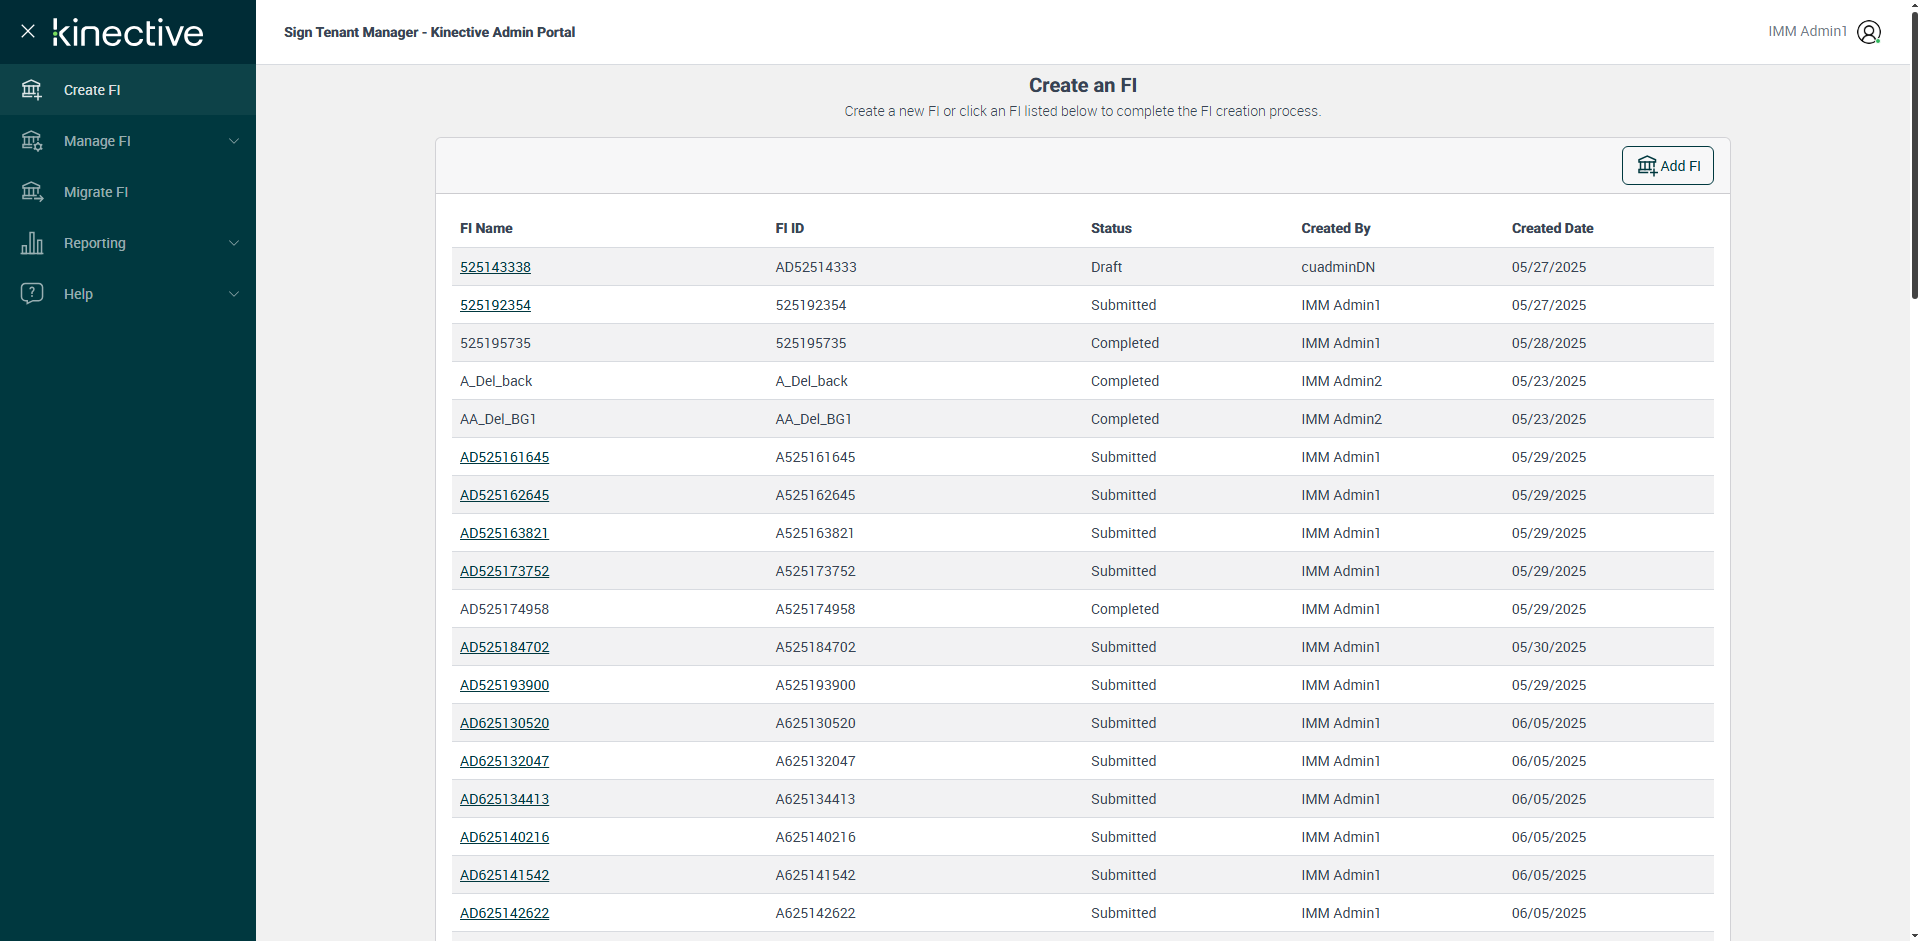Expand the Manage FI chevron
Image resolution: width=1920 pixels, height=941 pixels.
click(x=234, y=141)
